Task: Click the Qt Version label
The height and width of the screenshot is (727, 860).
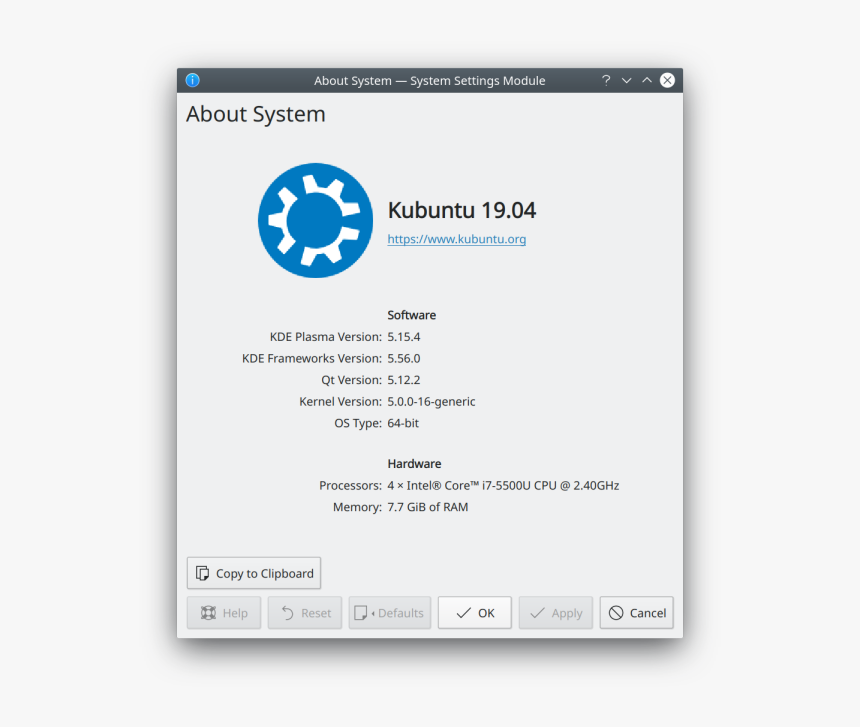Action: [352, 380]
